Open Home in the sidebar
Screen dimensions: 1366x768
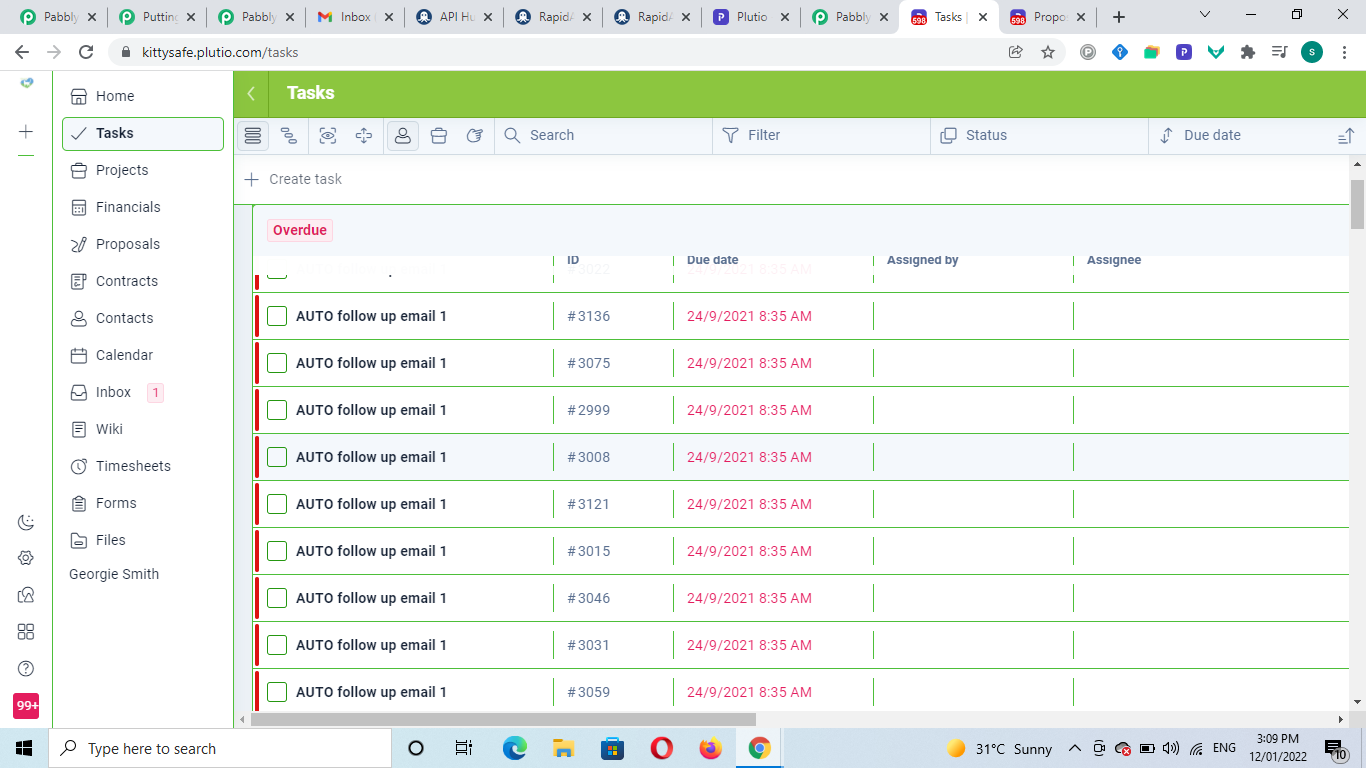coord(143,96)
